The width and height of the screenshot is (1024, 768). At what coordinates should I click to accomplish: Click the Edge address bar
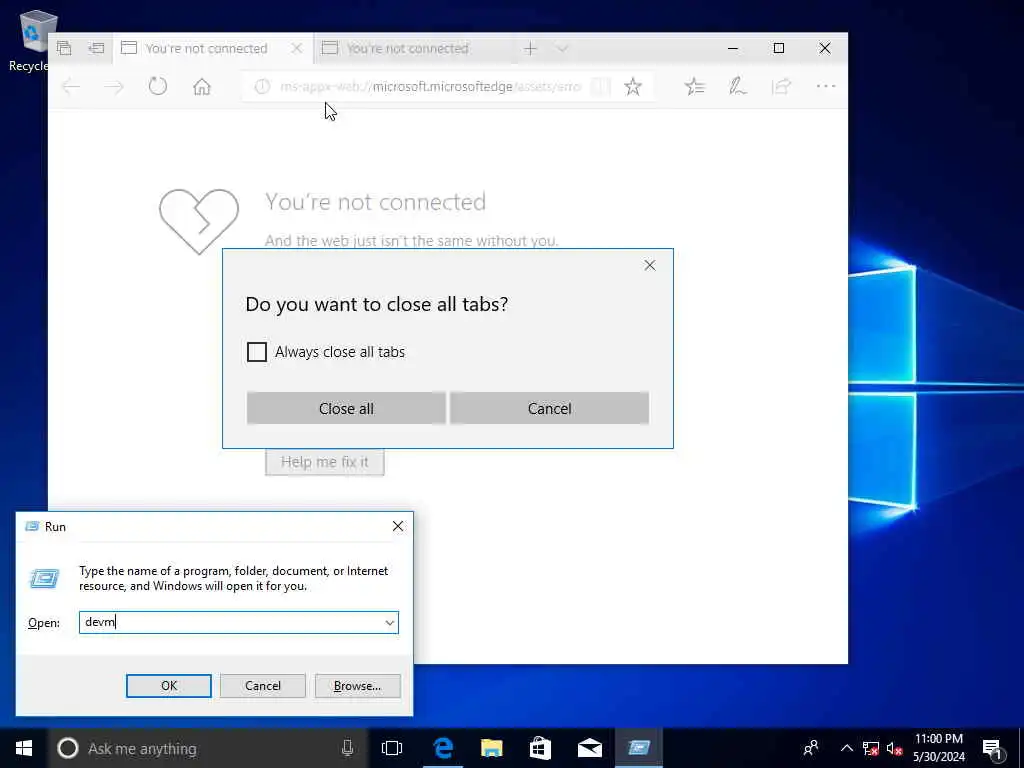(428, 86)
